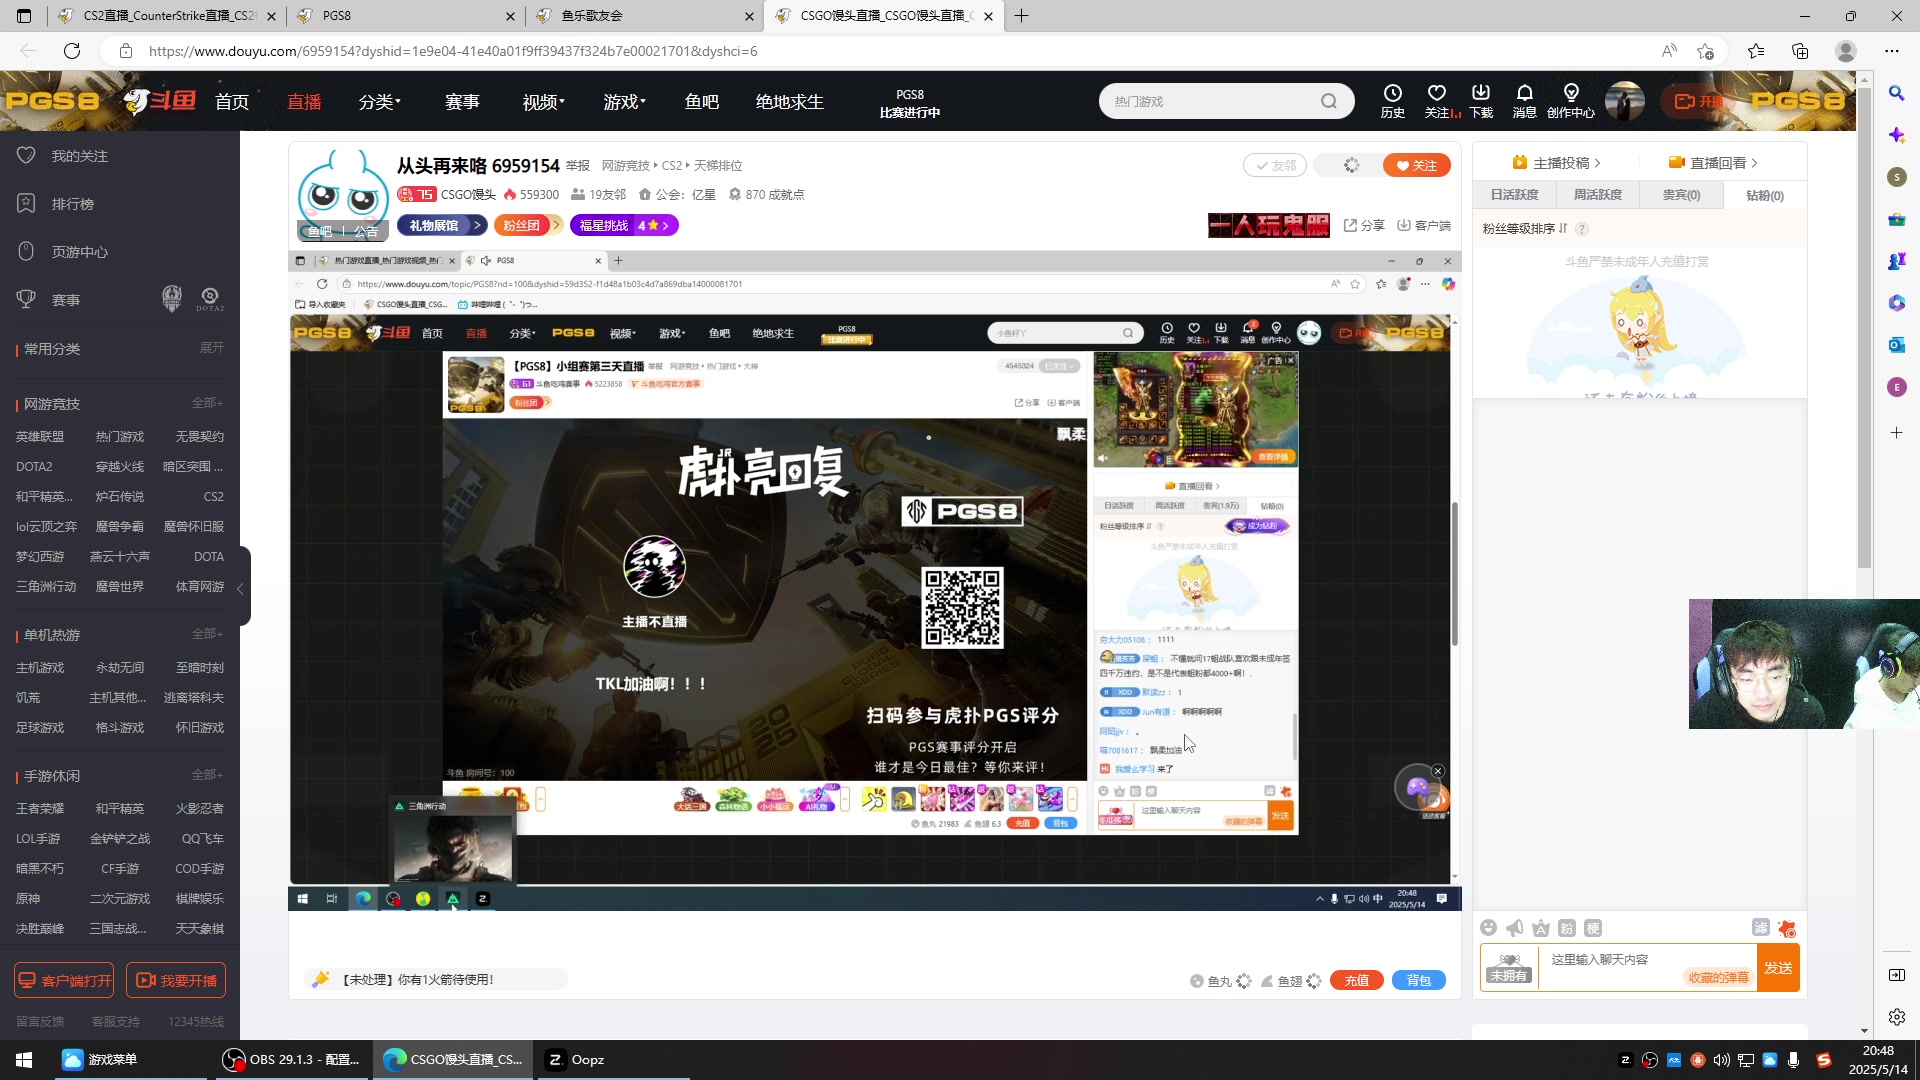Viewport: 1920px width, 1080px height.
Task: Open 直播回看 replay link
Action: pyautogui.click(x=1713, y=163)
